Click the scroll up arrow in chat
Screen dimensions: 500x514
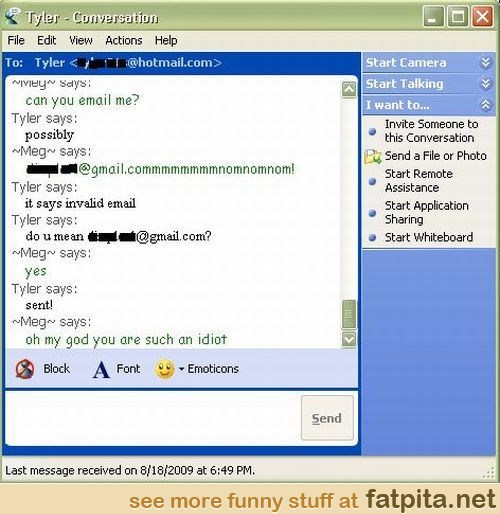click(x=349, y=89)
